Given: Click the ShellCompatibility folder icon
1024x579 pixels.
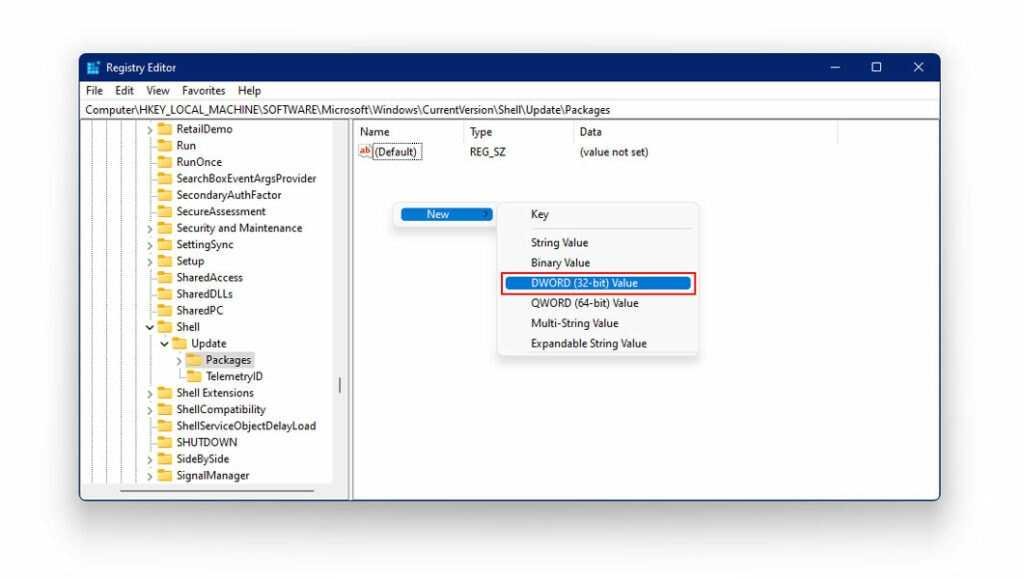Looking at the screenshot, I should coord(165,409).
